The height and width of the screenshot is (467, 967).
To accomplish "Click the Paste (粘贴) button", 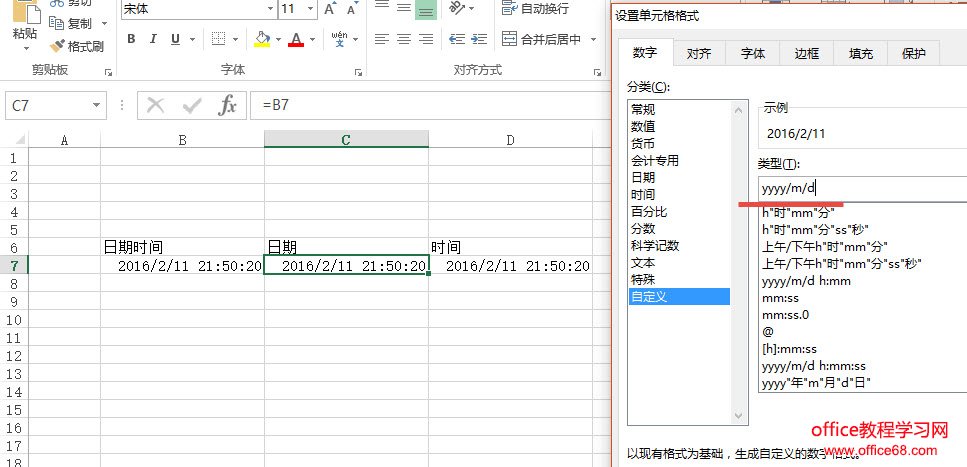I will pyautogui.click(x=25, y=22).
